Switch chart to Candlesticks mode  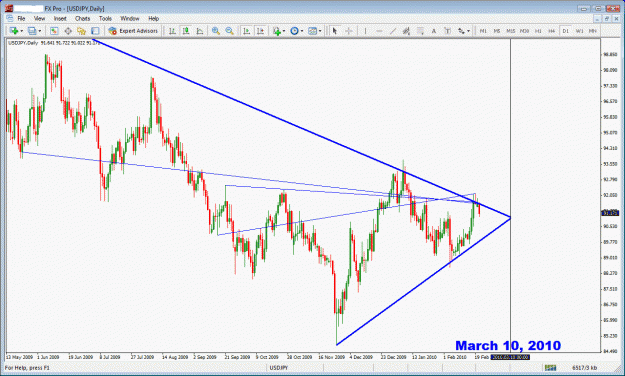pos(186,31)
